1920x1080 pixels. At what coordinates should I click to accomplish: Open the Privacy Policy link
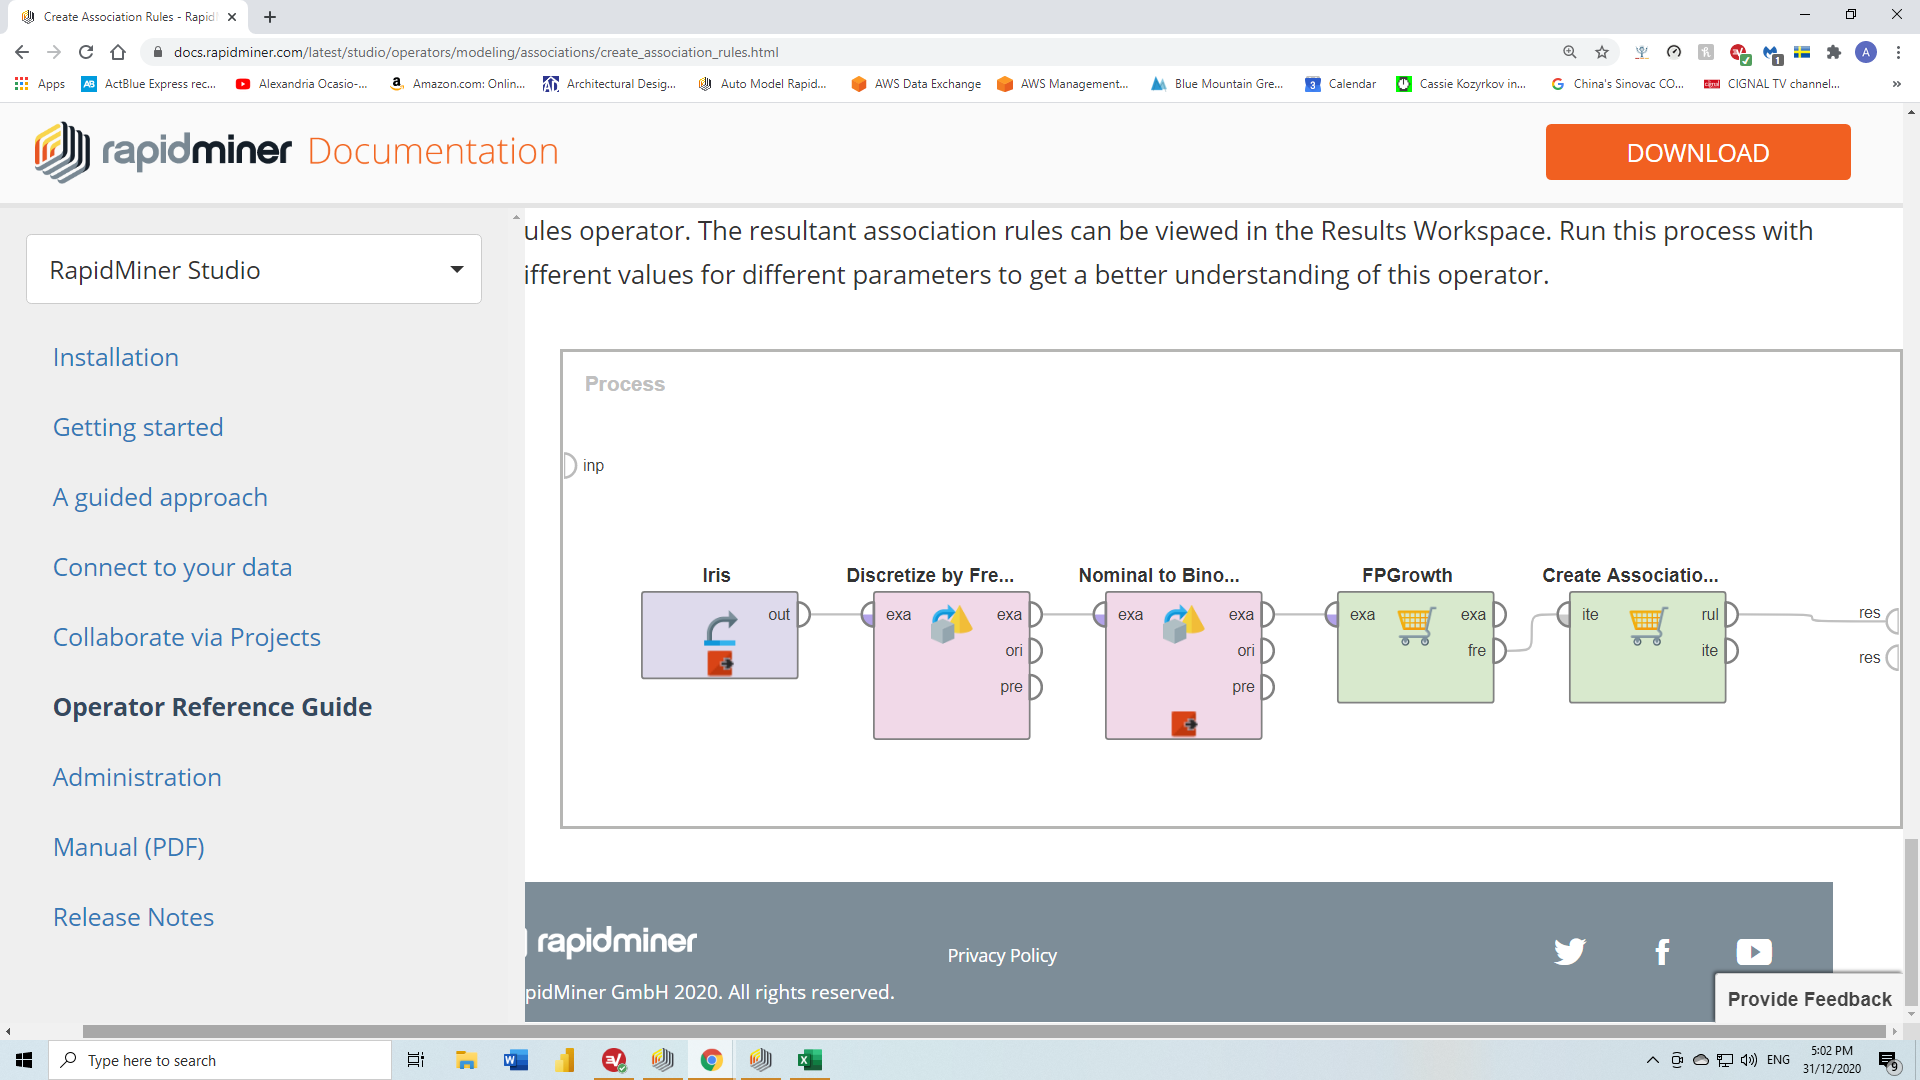tap(1002, 955)
